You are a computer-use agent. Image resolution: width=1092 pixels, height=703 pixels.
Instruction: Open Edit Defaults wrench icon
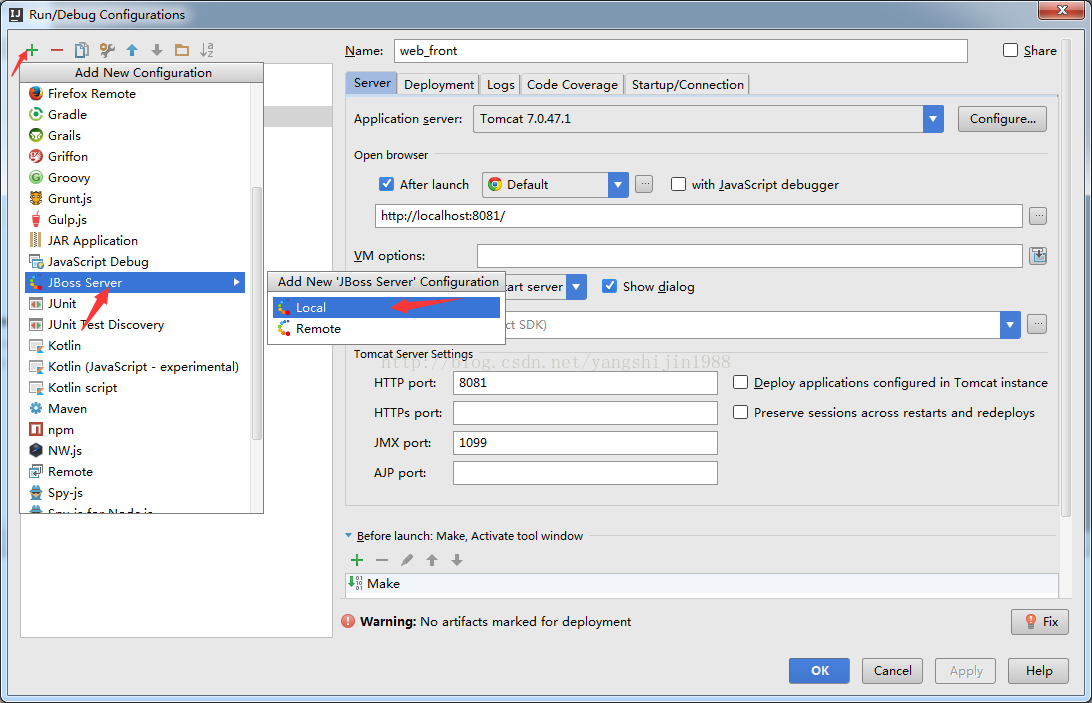[x=107, y=50]
